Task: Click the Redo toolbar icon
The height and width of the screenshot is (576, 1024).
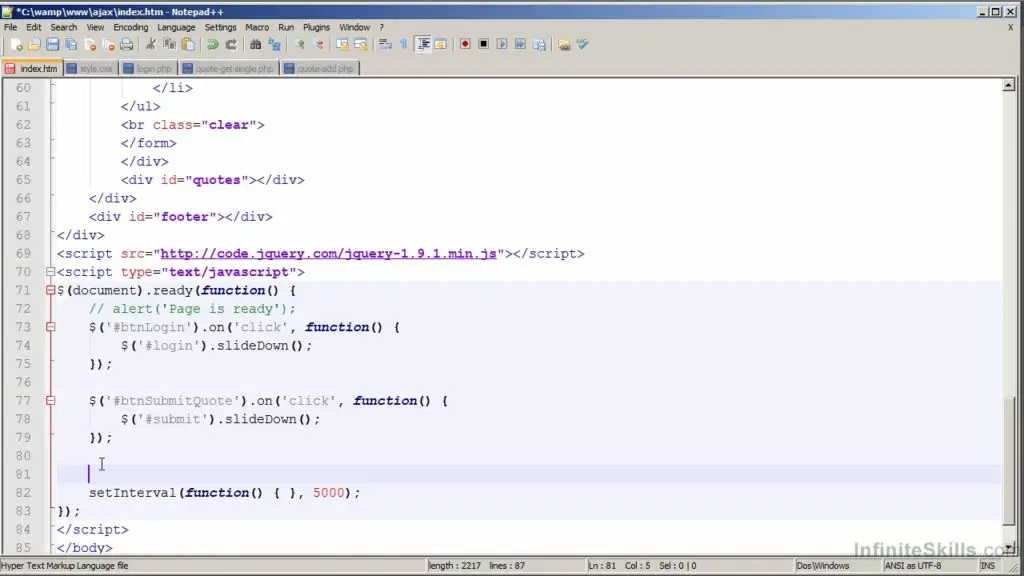Action: tap(231, 44)
